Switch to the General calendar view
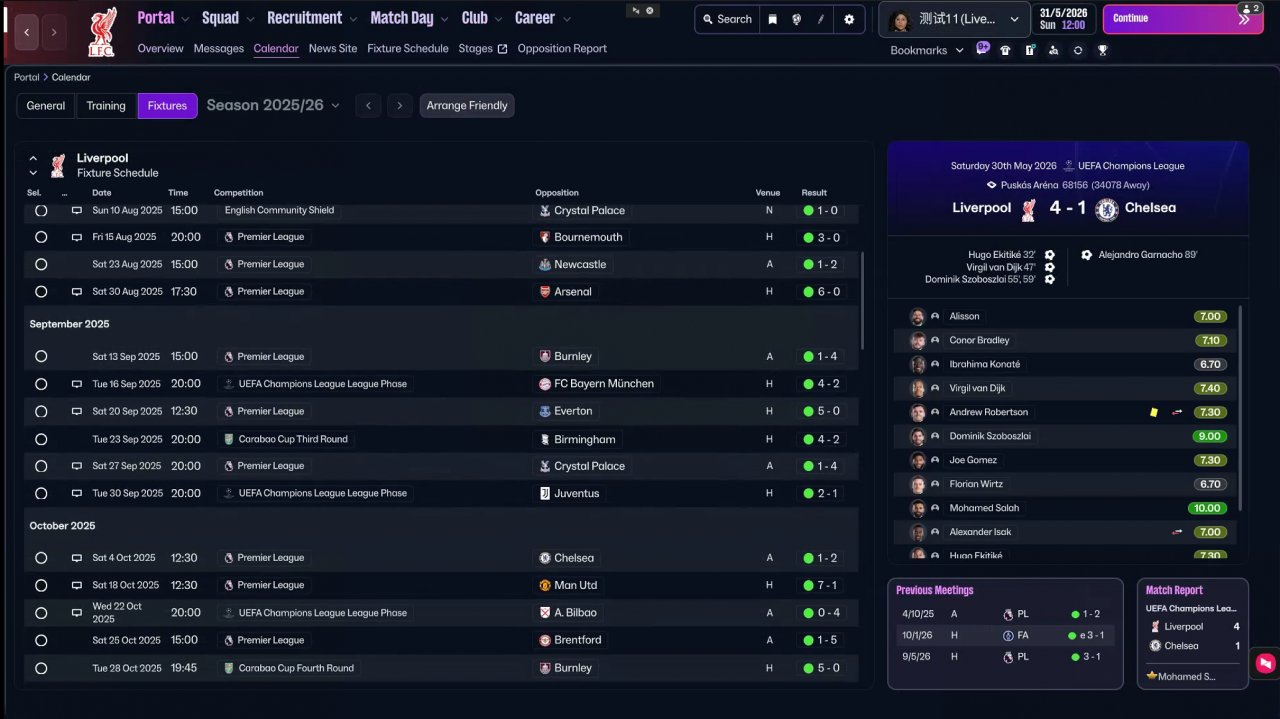The image size is (1280, 719). 46,106
